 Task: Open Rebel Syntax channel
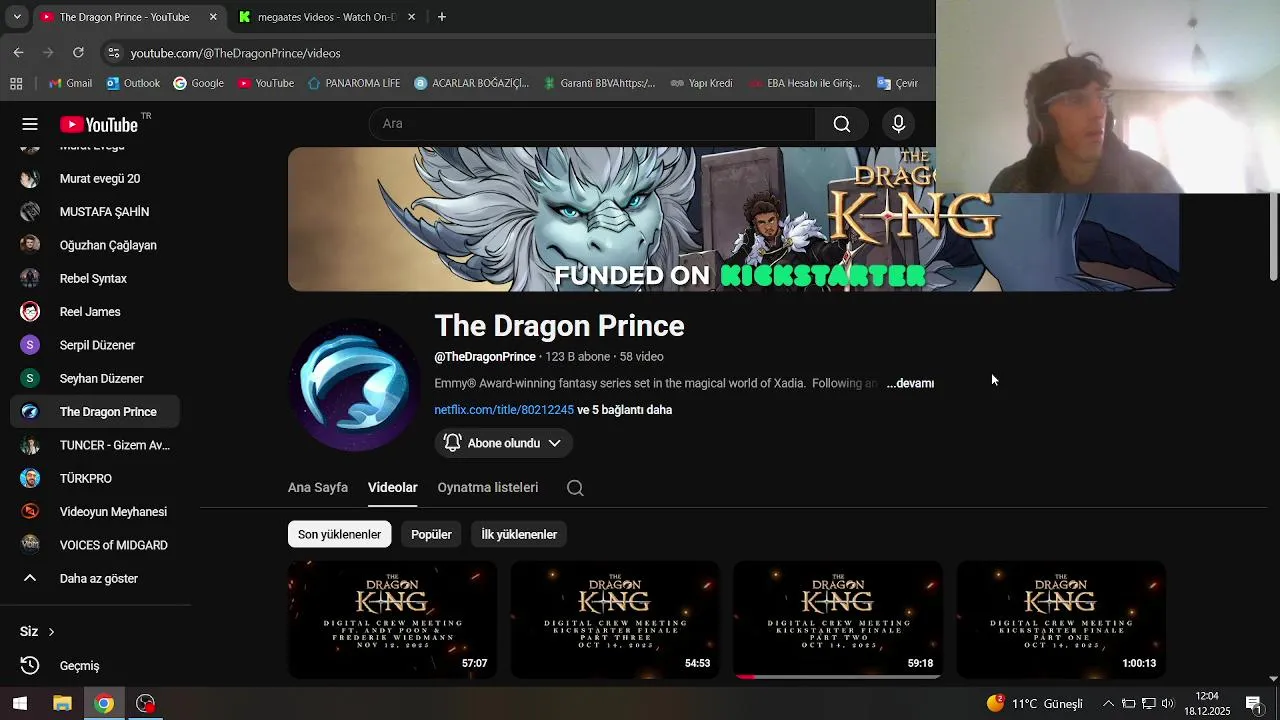tap(95, 279)
